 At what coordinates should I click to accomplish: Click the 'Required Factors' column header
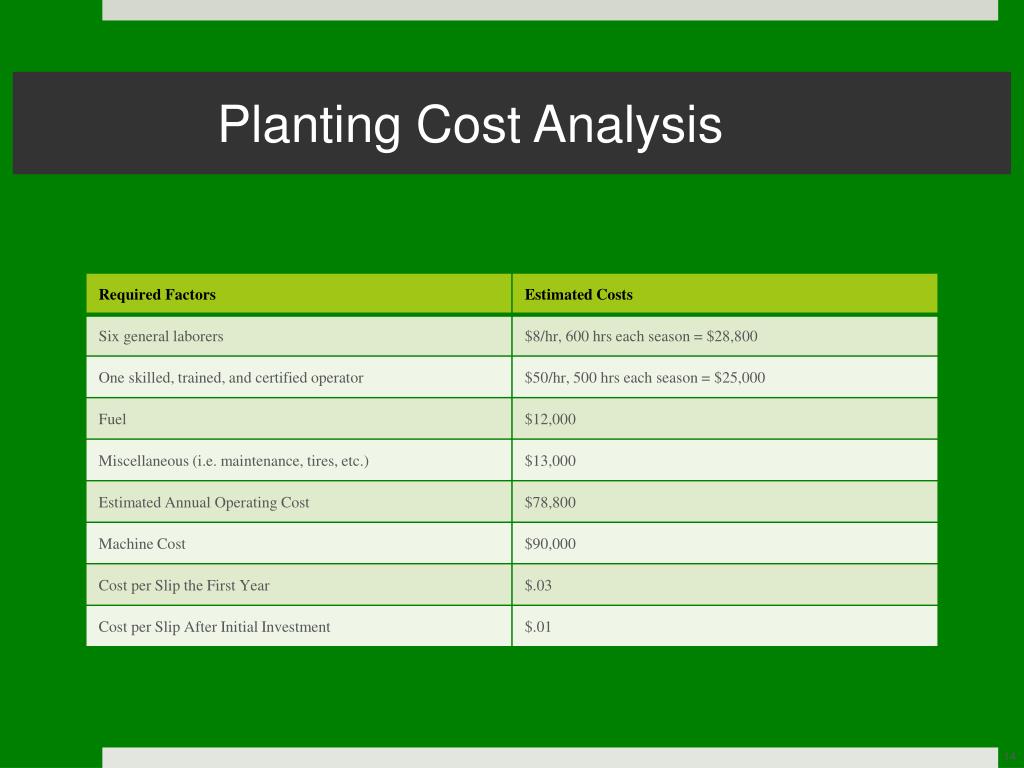[x=298, y=294]
